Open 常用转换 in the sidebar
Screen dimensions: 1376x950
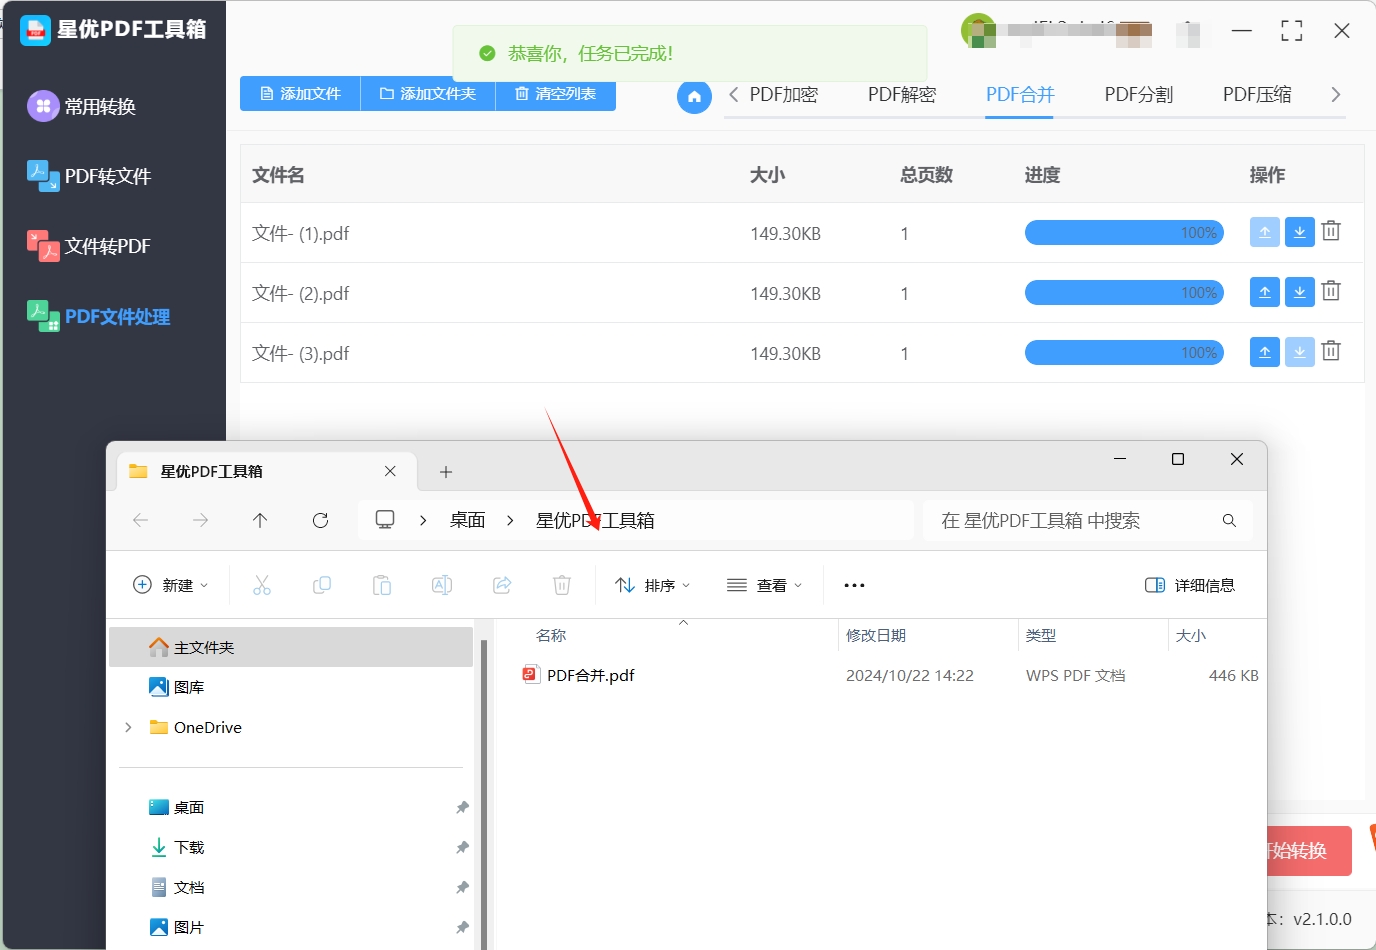tap(82, 106)
